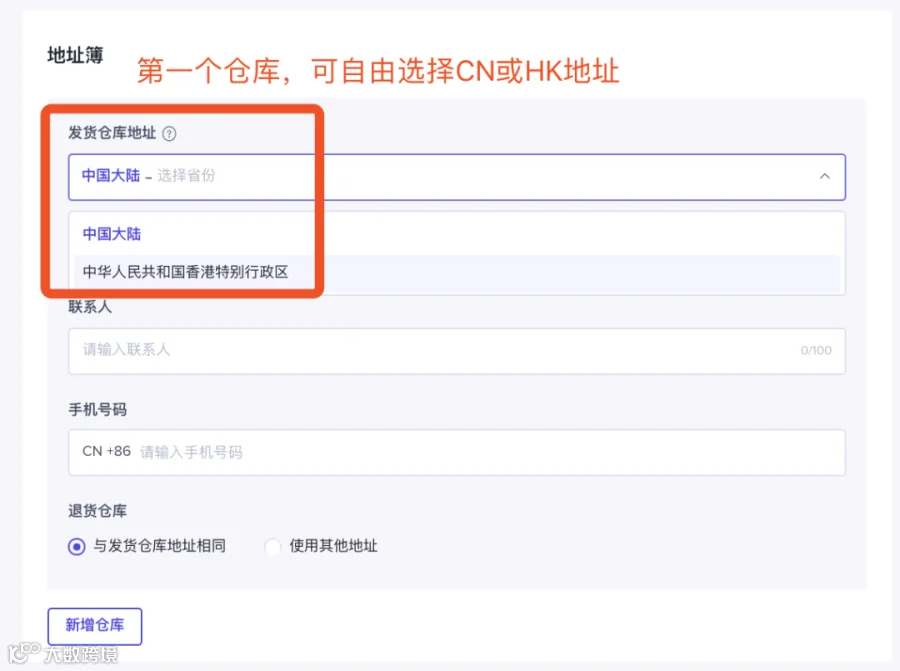Image resolution: width=900 pixels, height=671 pixels.
Task: Click the 0/100 character counter
Action: point(816,350)
